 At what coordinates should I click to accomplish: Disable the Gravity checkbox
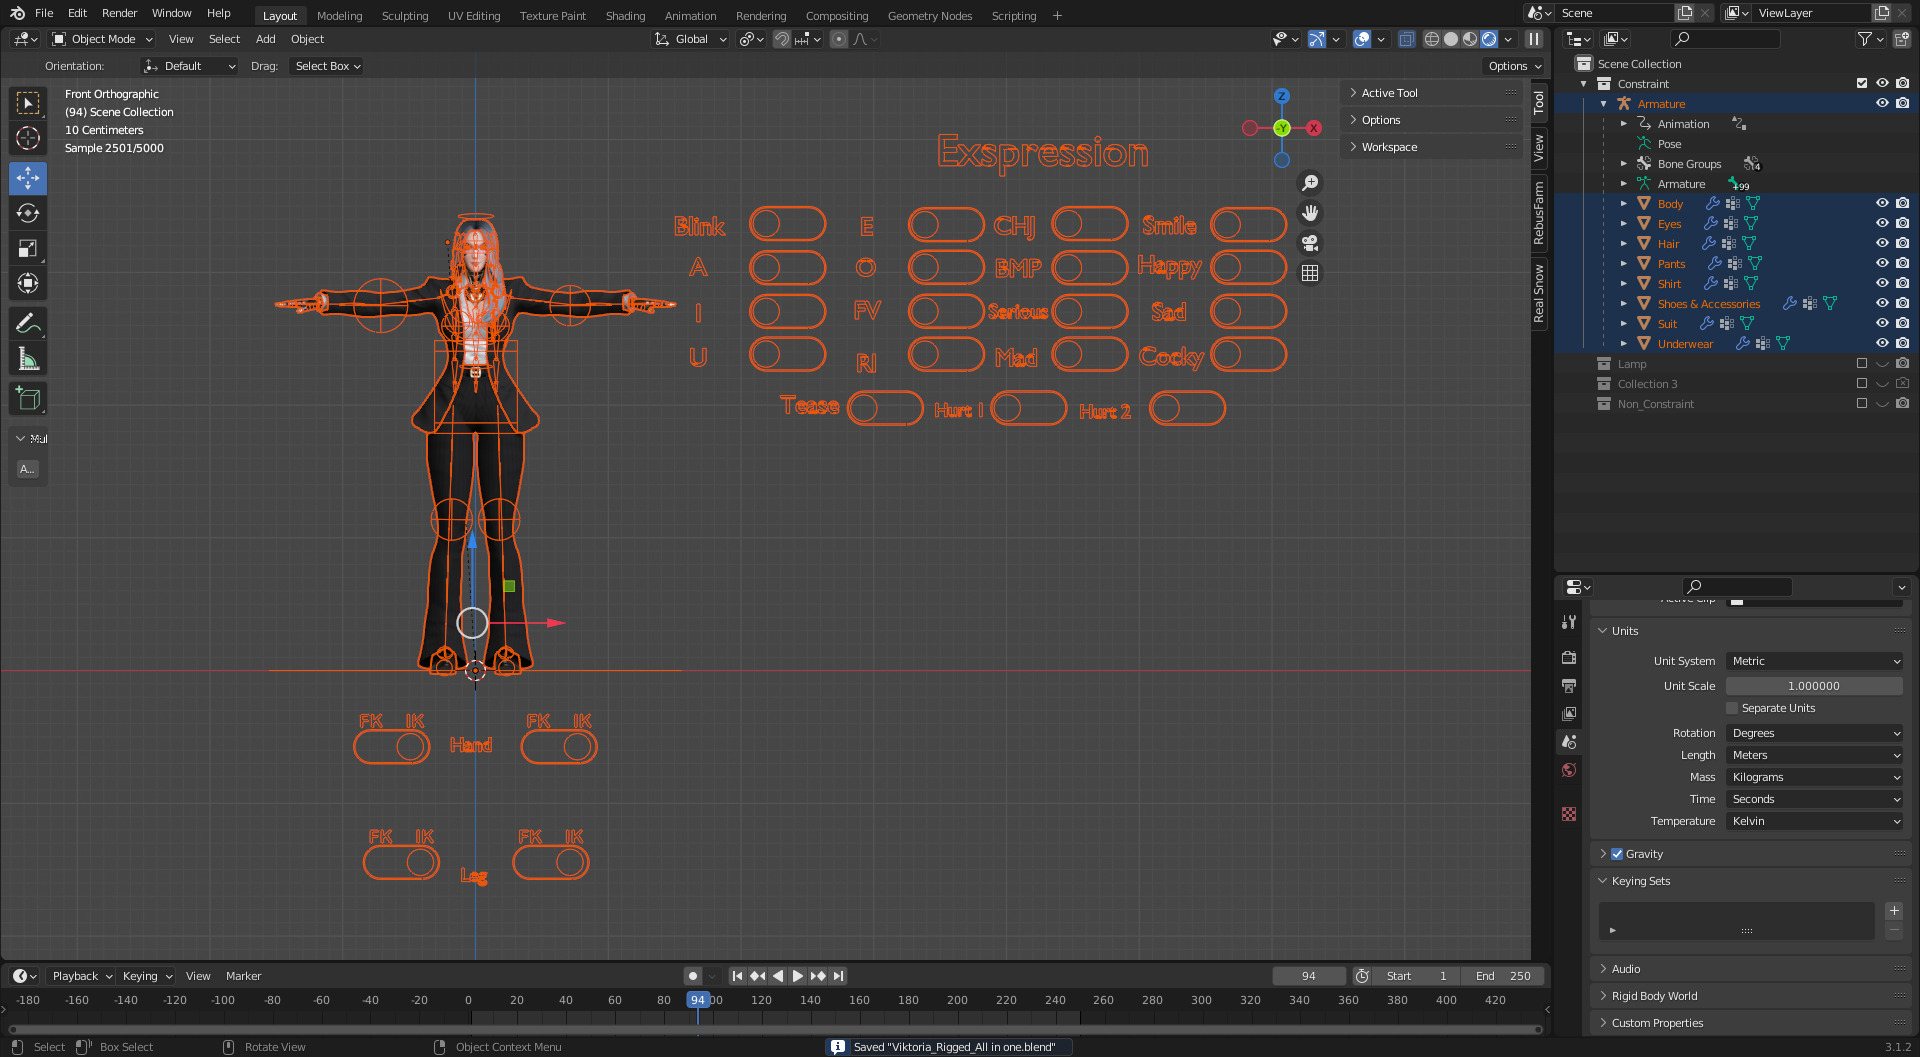1617,854
